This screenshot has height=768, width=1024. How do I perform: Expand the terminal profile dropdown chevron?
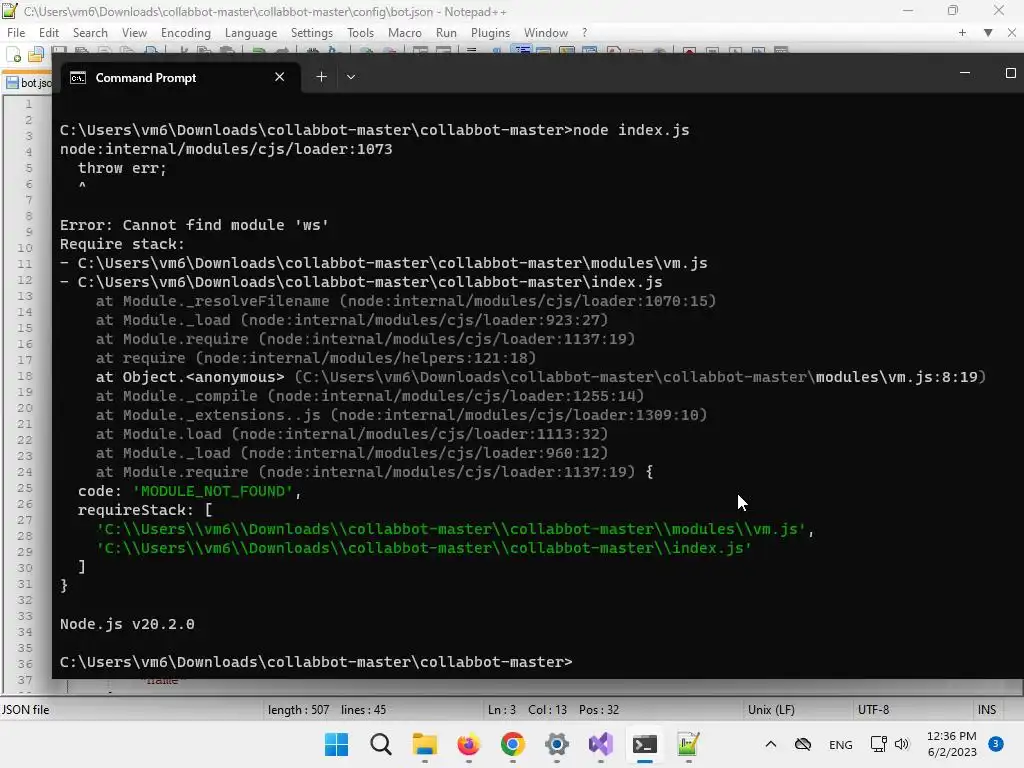tap(351, 77)
